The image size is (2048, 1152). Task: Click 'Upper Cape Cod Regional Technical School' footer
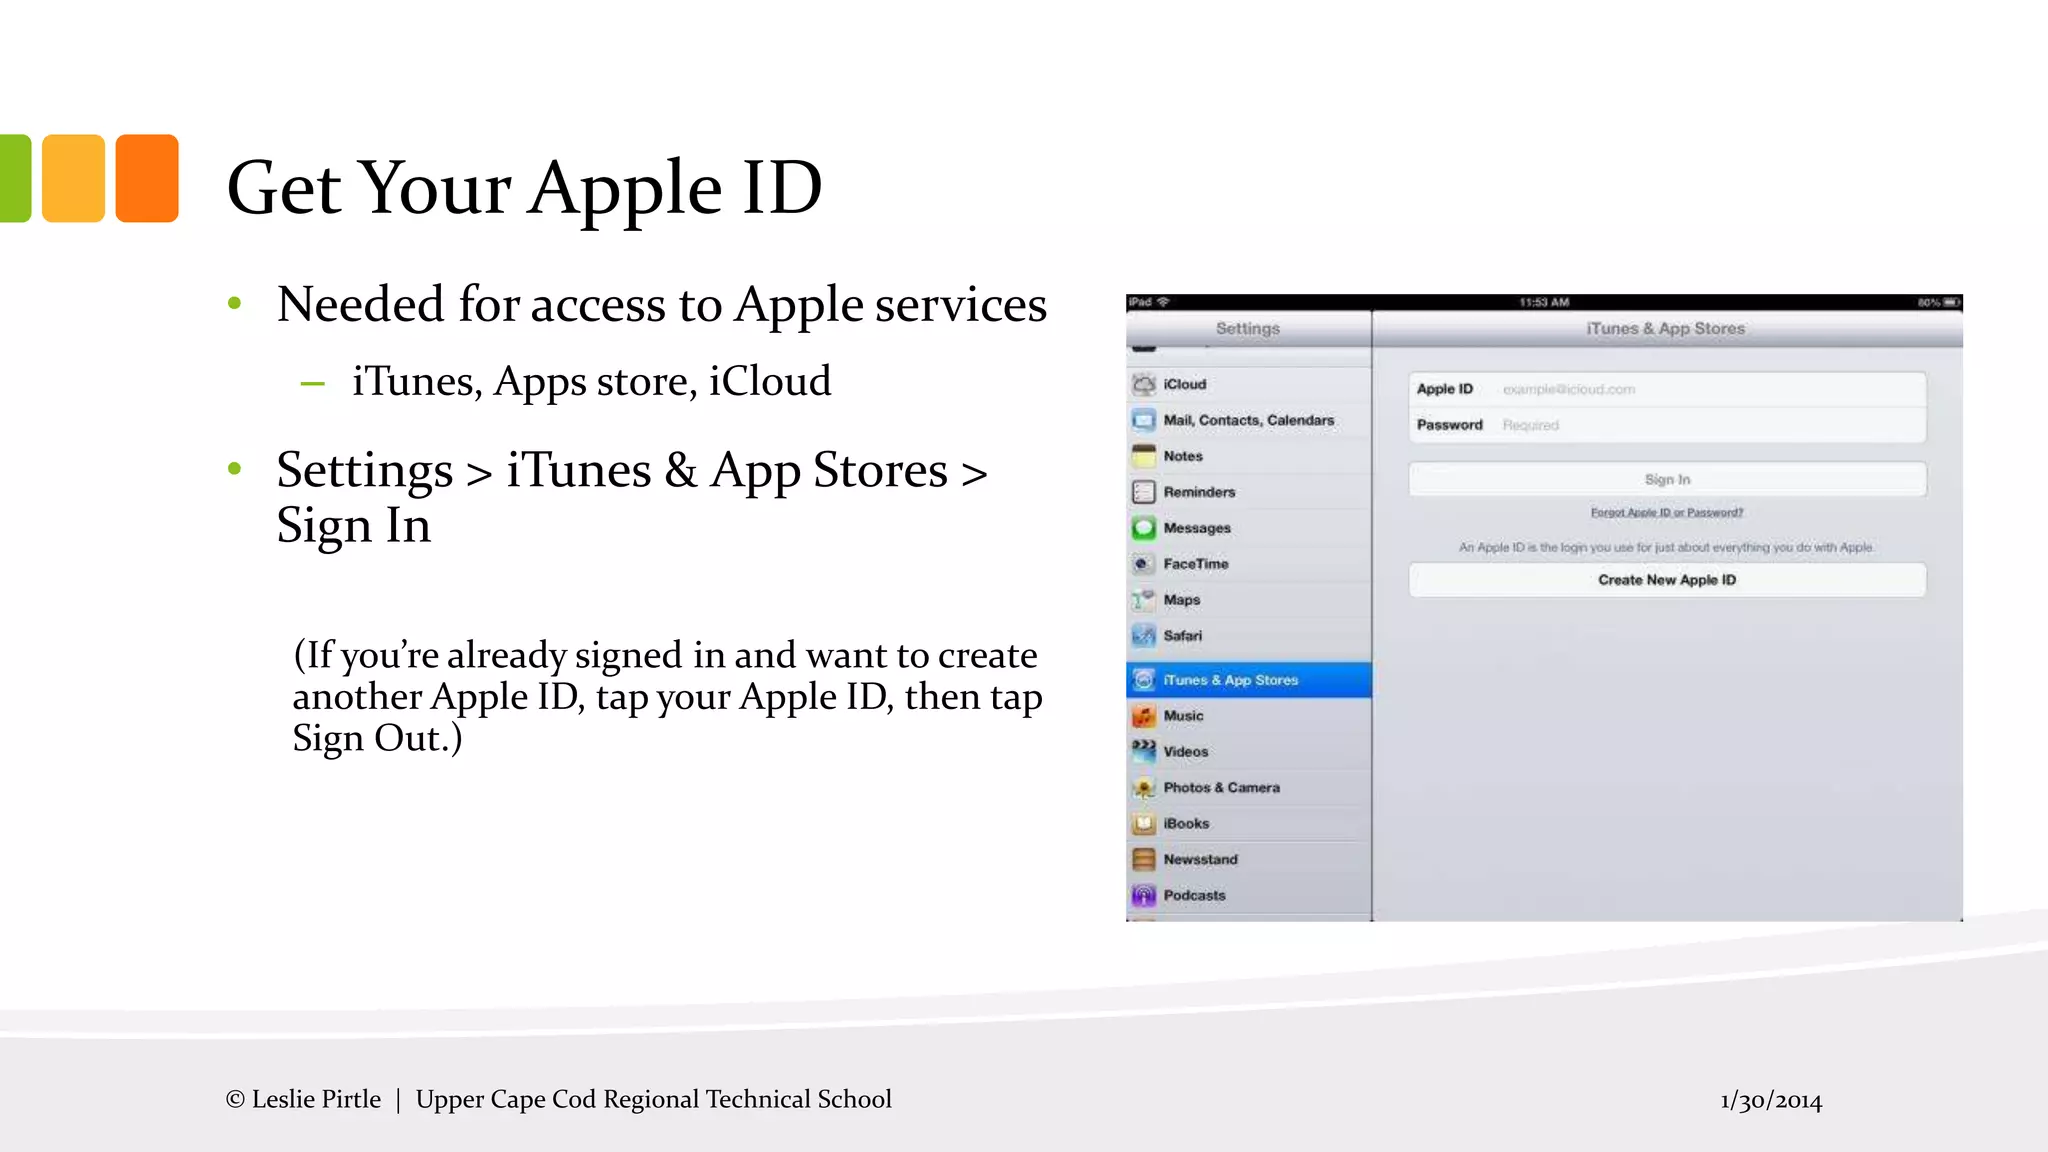[654, 1099]
